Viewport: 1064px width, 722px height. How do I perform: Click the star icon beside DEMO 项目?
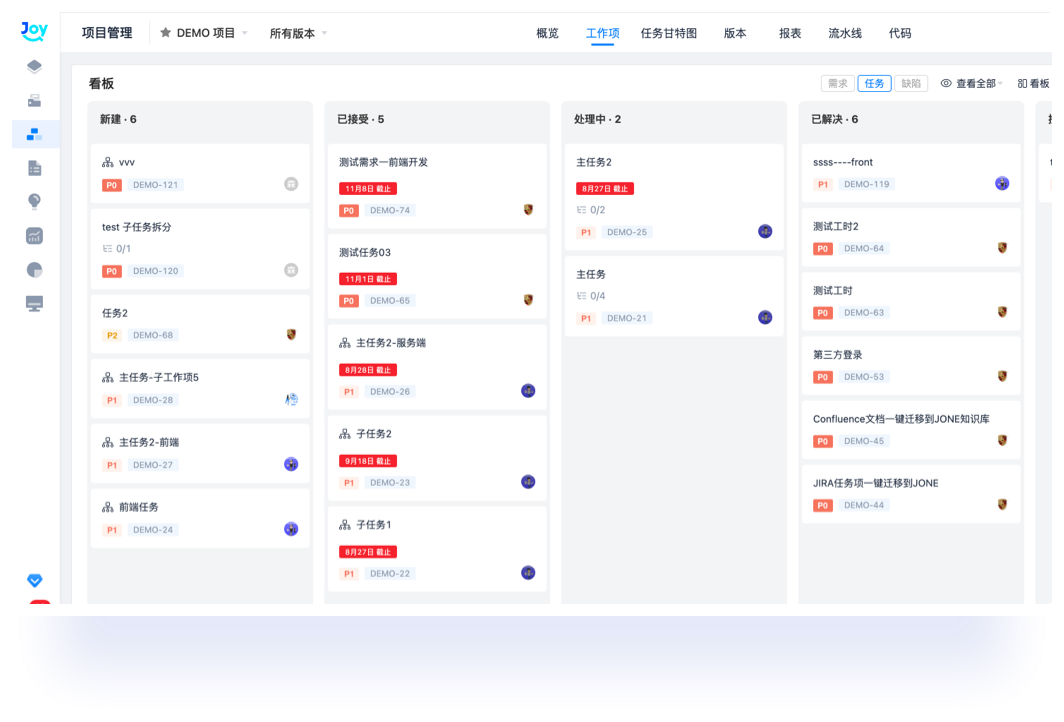[x=165, y=33]
